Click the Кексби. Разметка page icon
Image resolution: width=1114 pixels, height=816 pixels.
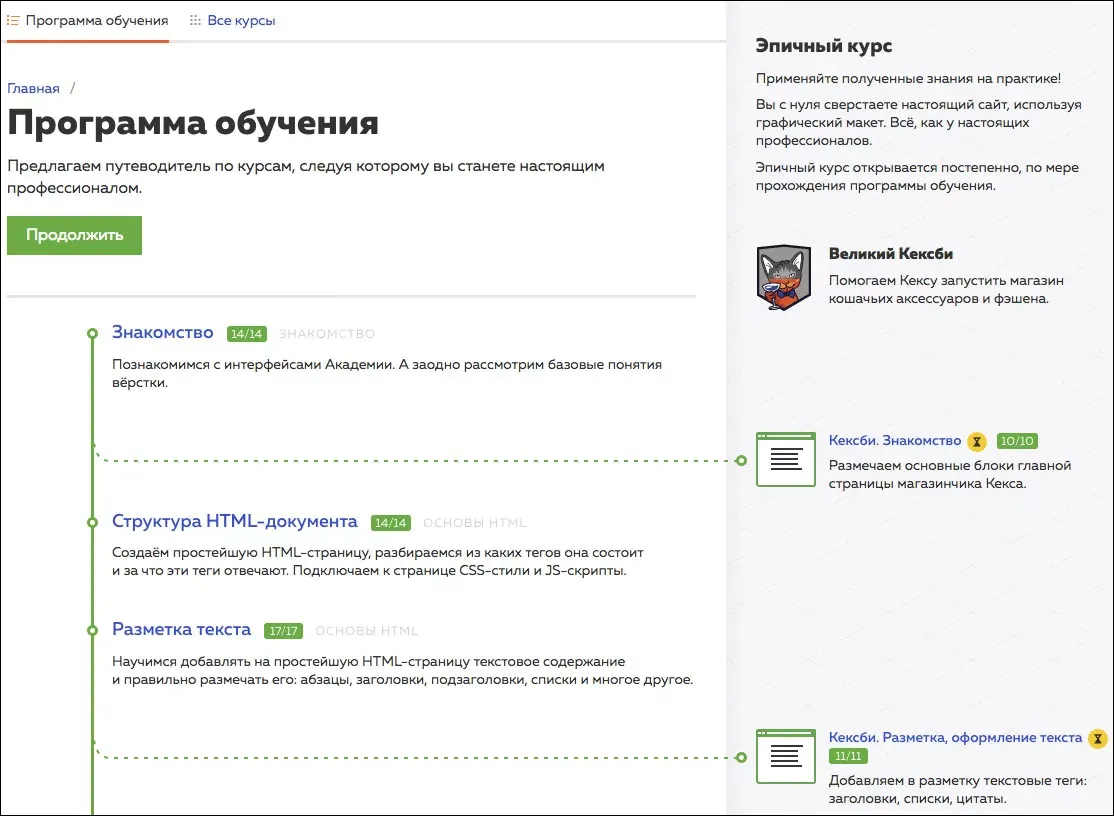[x=785, y=756]
